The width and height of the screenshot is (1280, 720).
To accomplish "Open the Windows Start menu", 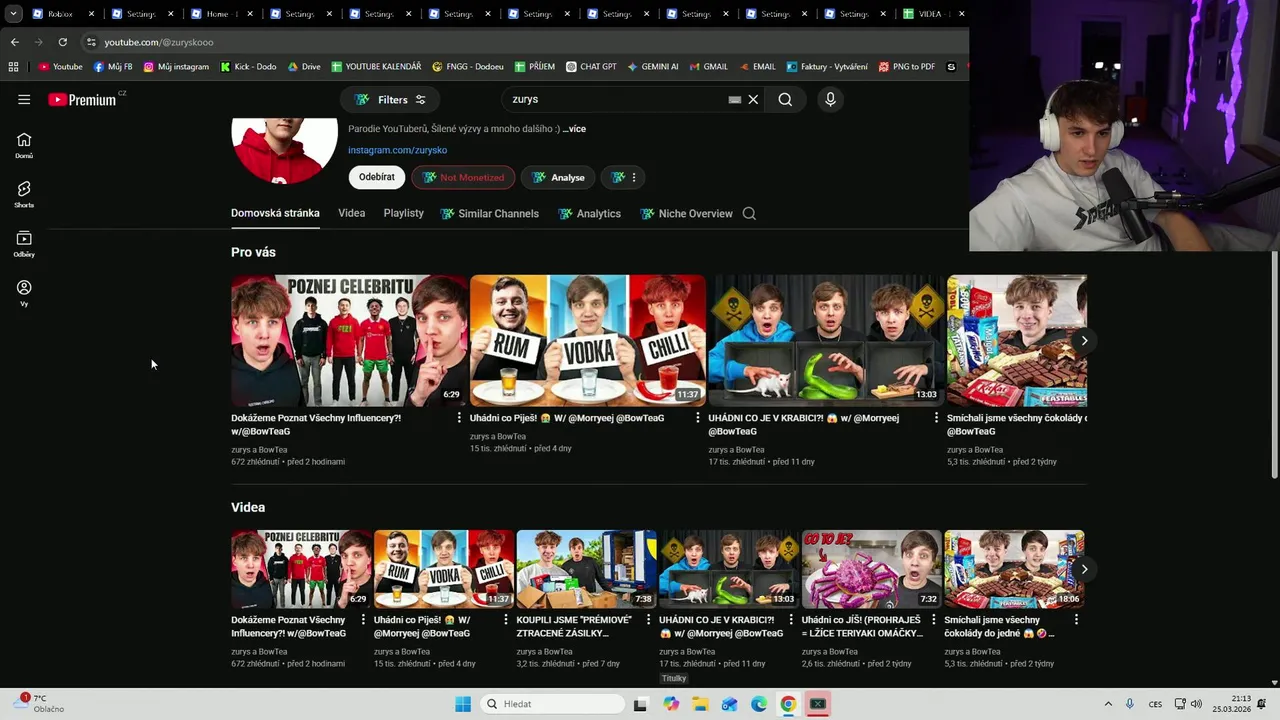I will 463,704.
